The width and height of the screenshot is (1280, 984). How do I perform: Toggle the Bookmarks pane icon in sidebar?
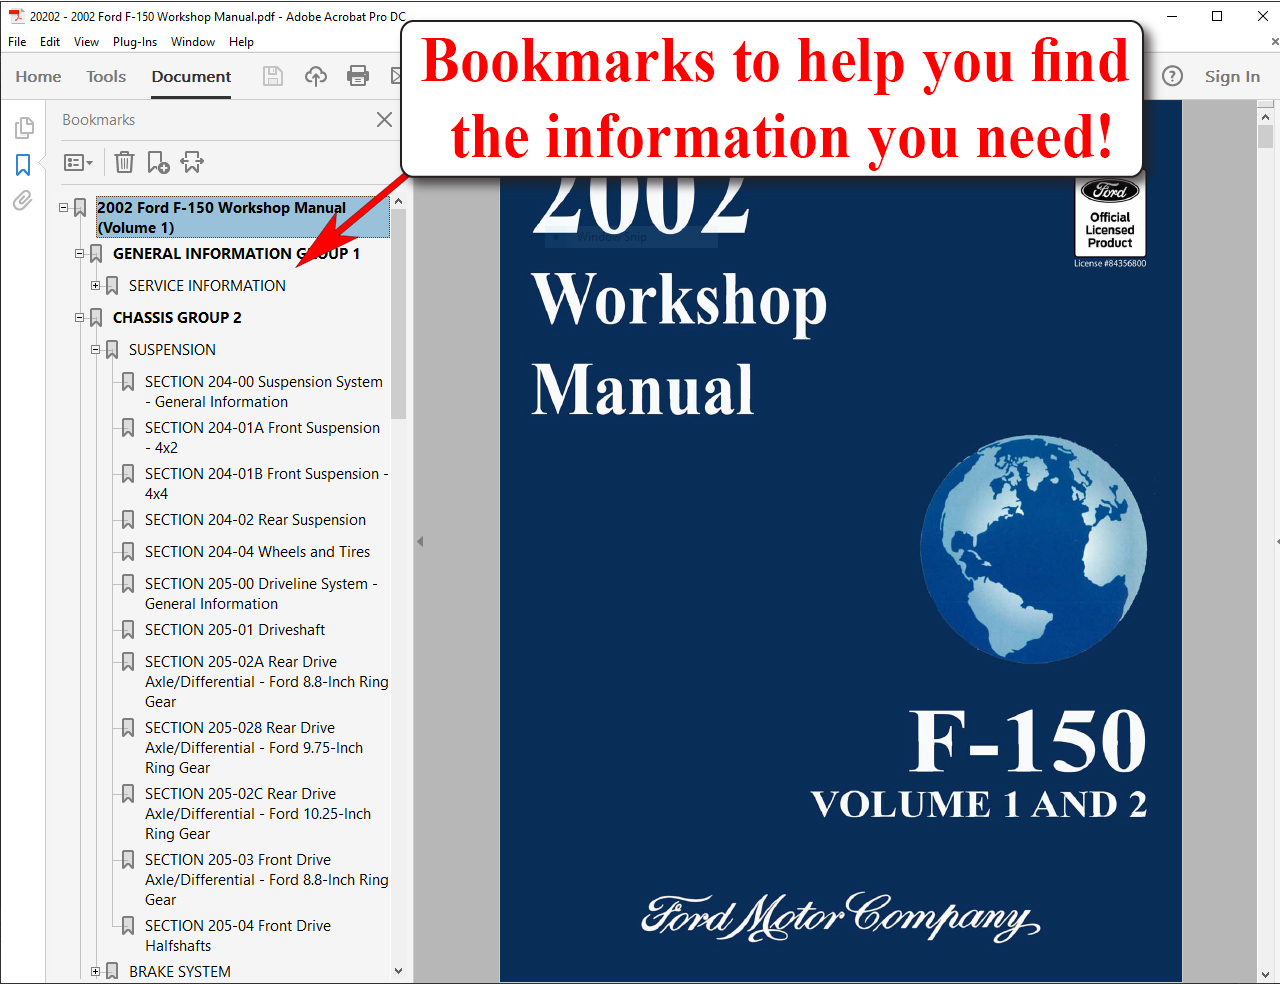pyautogui.click(x=23, y=165)
